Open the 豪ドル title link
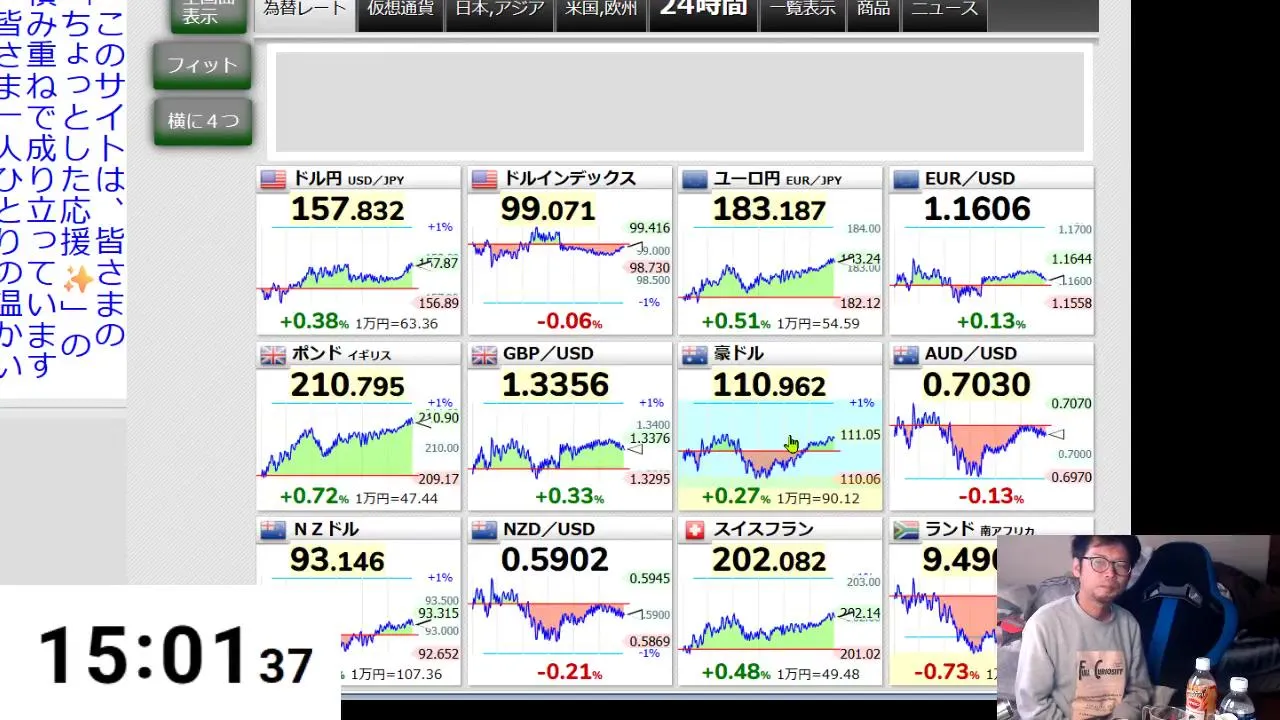This screenshot has width=1280, height=720. tap(738, 353)
